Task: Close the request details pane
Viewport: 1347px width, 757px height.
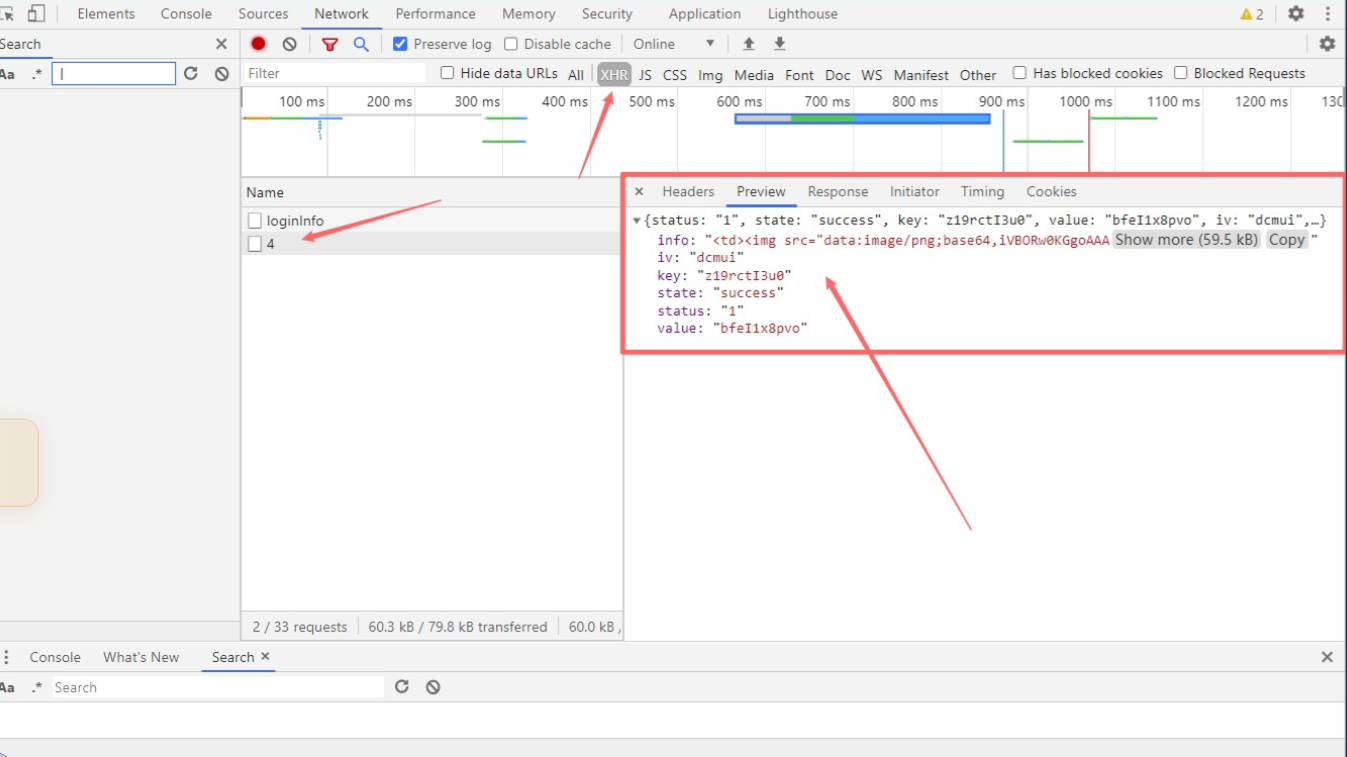Action: click(639, 191)
